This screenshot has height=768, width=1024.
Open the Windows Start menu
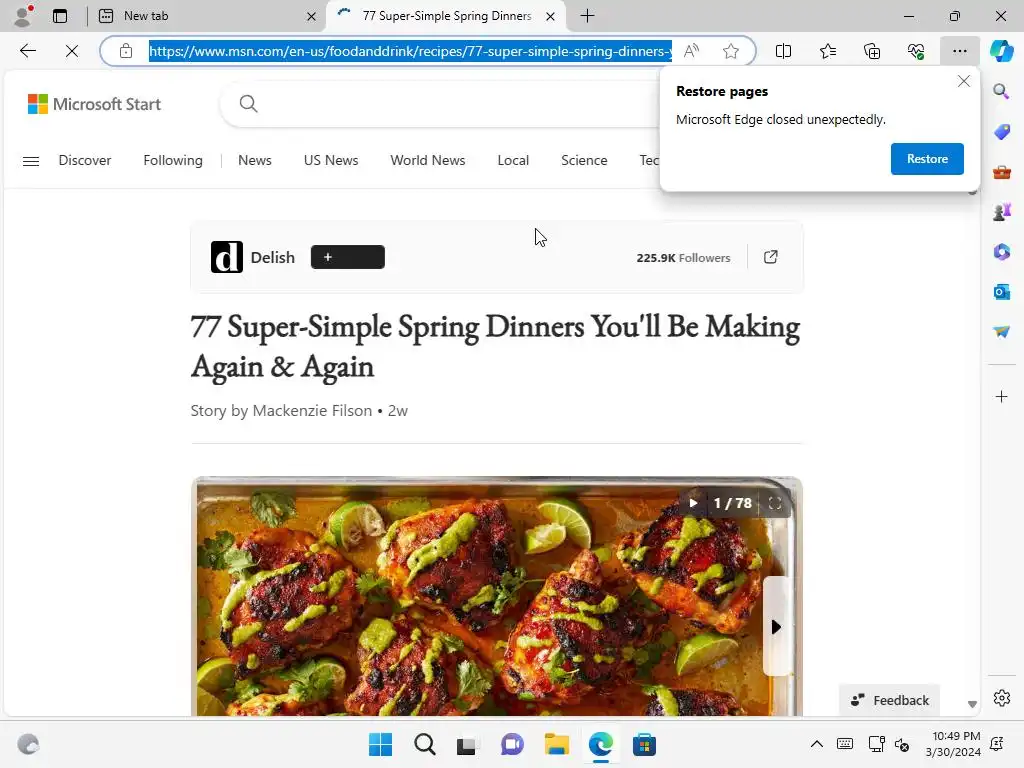pyautogui.click(x=381, y=744)
